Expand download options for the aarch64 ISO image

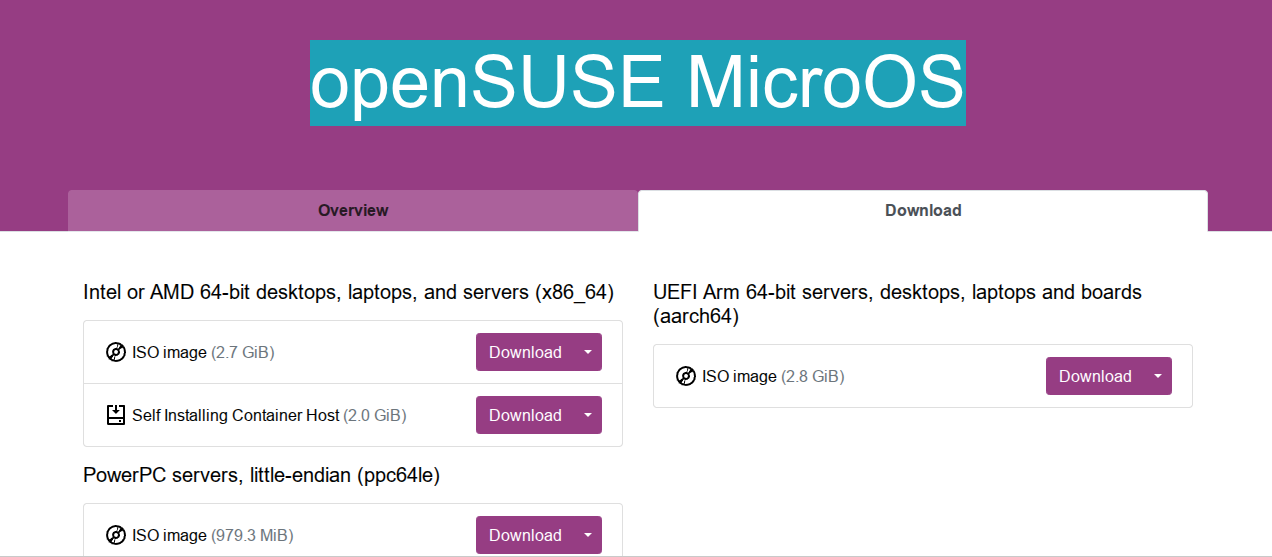click(x=1158, y=376)
